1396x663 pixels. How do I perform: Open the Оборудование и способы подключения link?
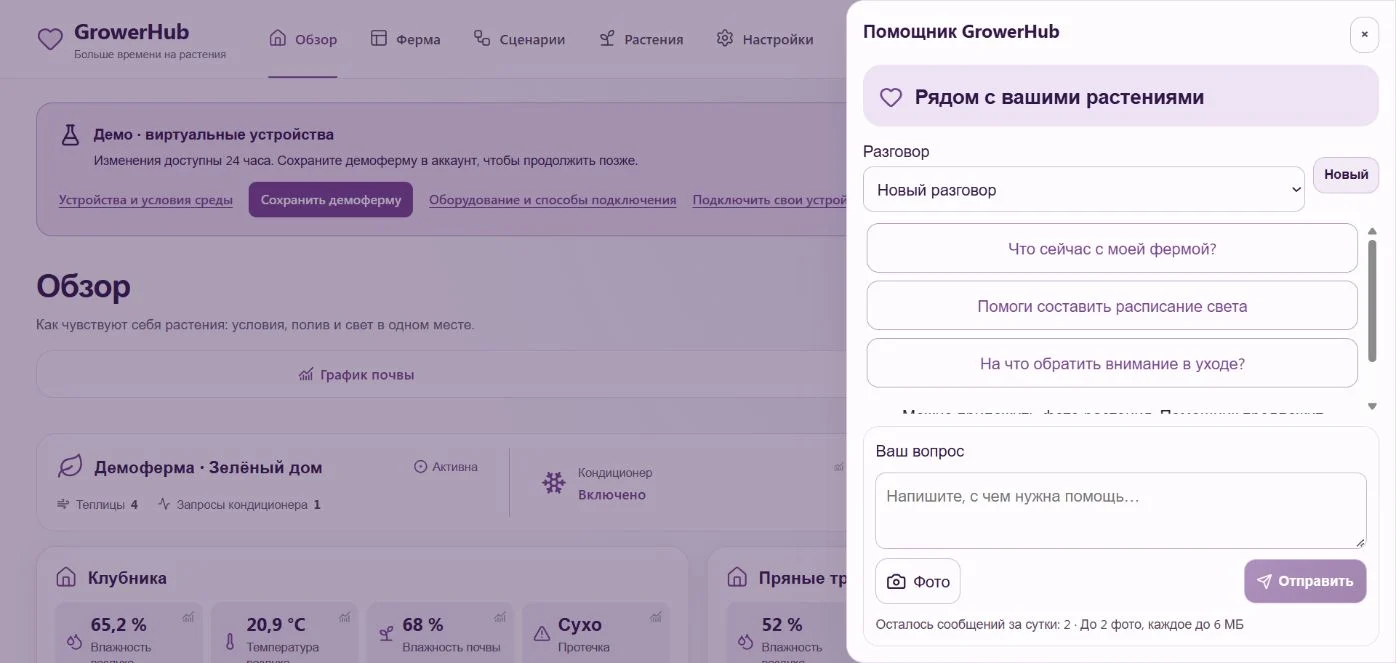click(x=553, y=200)
